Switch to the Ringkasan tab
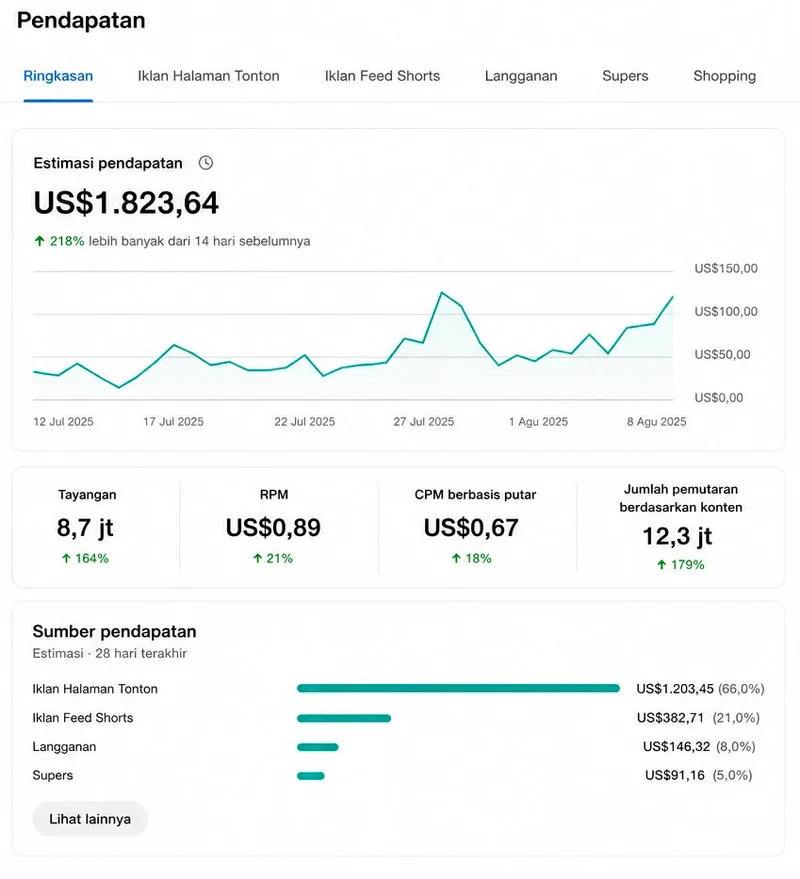The height and width of the screenshot is (879, 800). pos(58,76)
